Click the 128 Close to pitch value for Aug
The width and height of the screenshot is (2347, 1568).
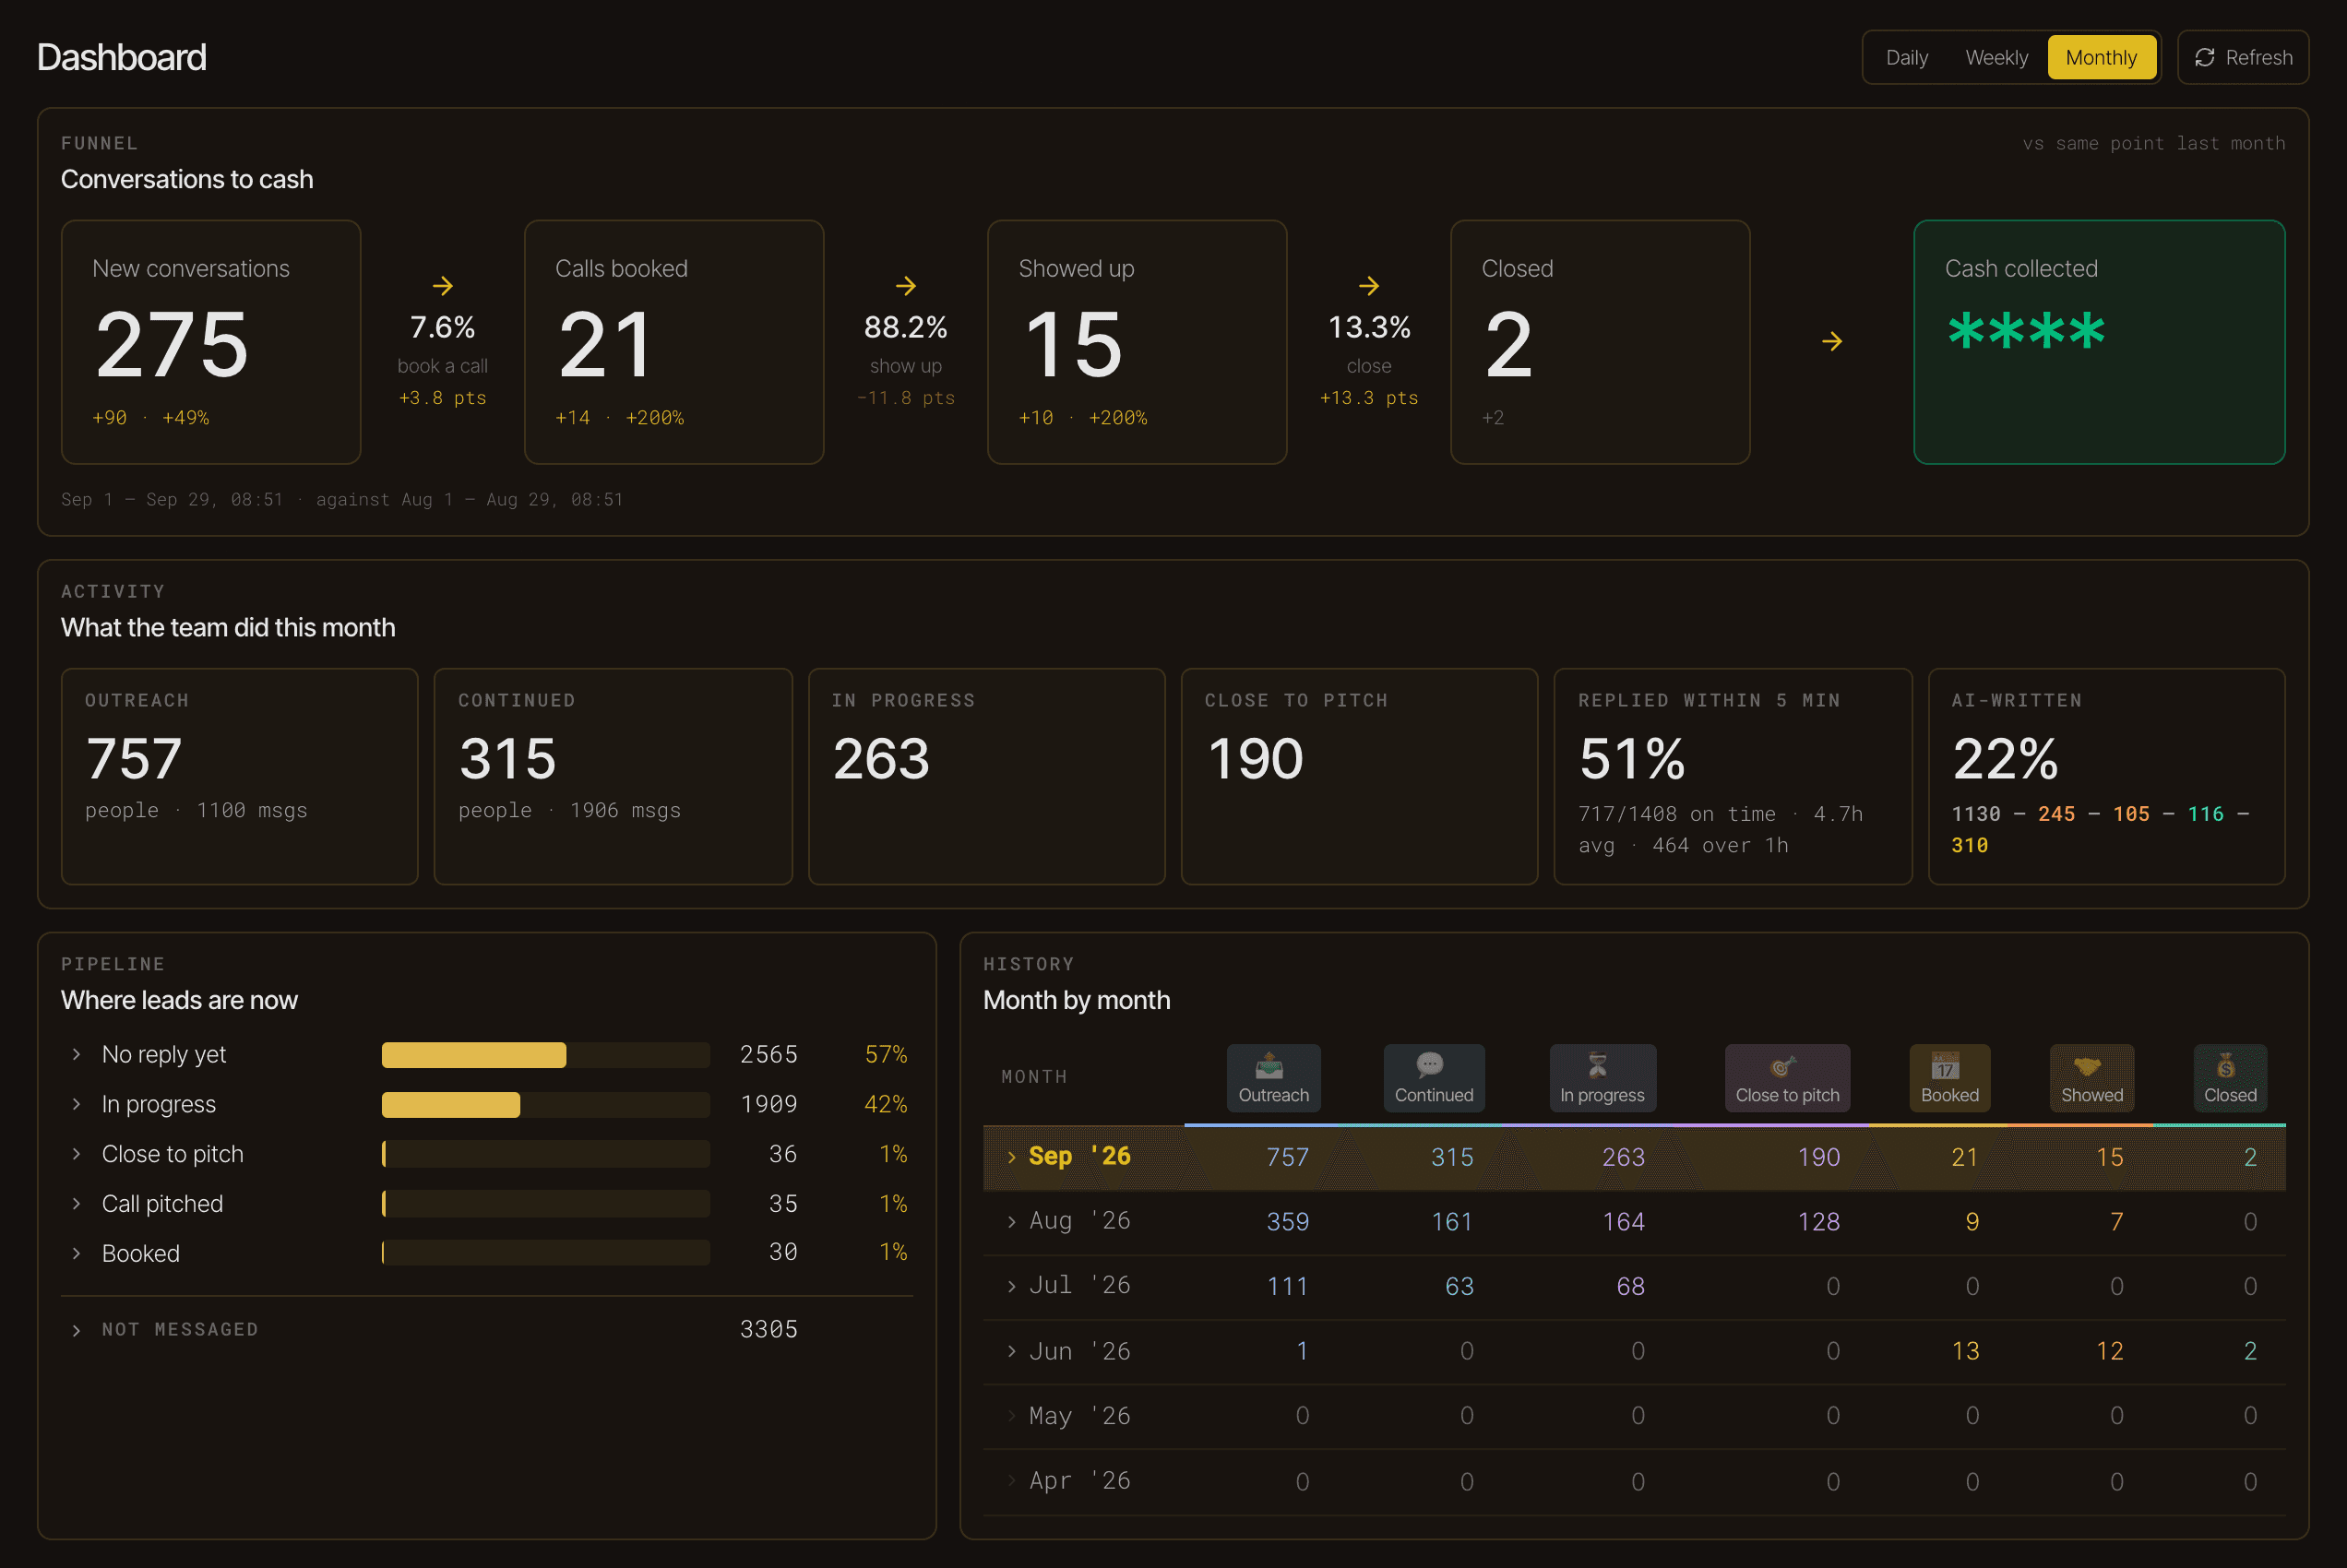[1819, 1221]
